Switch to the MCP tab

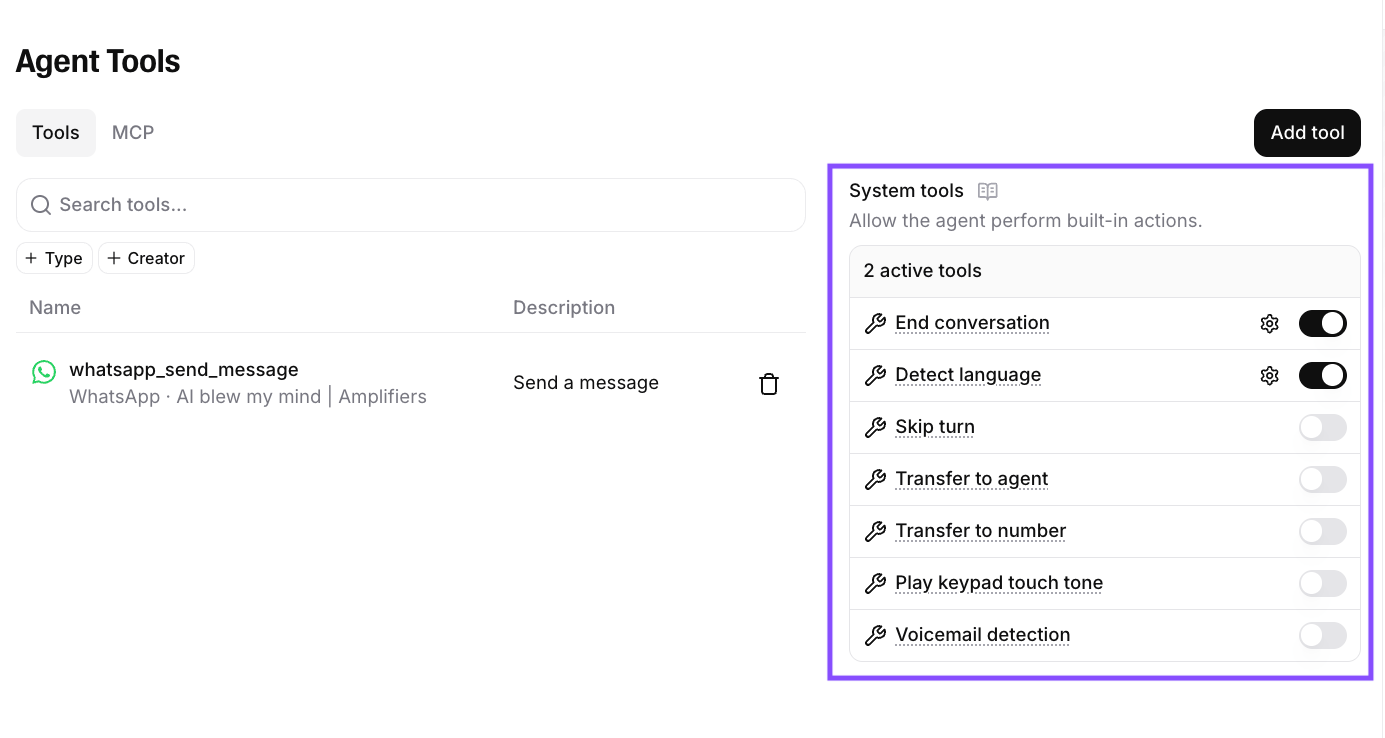click(x=133, y=133)
